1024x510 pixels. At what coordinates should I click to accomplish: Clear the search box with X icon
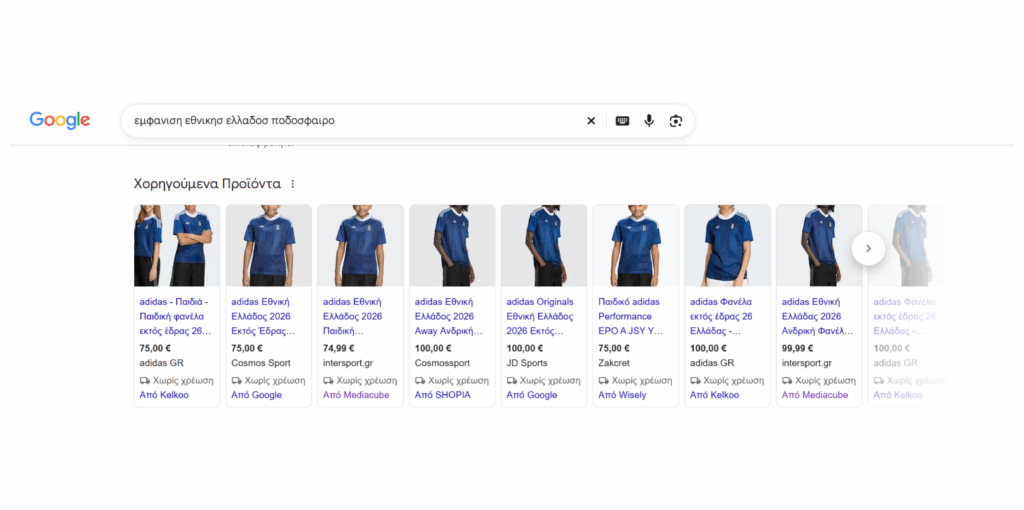(591, 121)
